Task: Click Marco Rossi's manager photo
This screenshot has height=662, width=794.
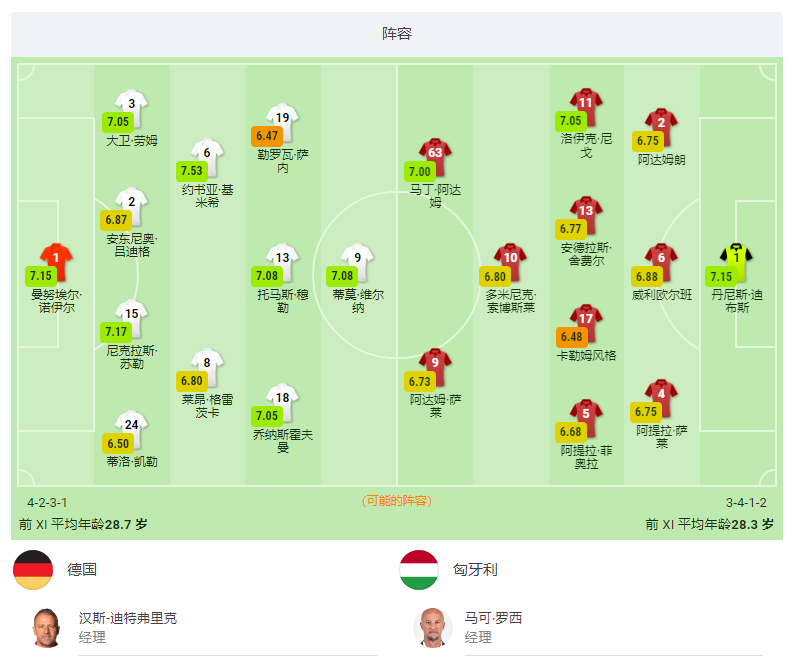Action: 432,628
